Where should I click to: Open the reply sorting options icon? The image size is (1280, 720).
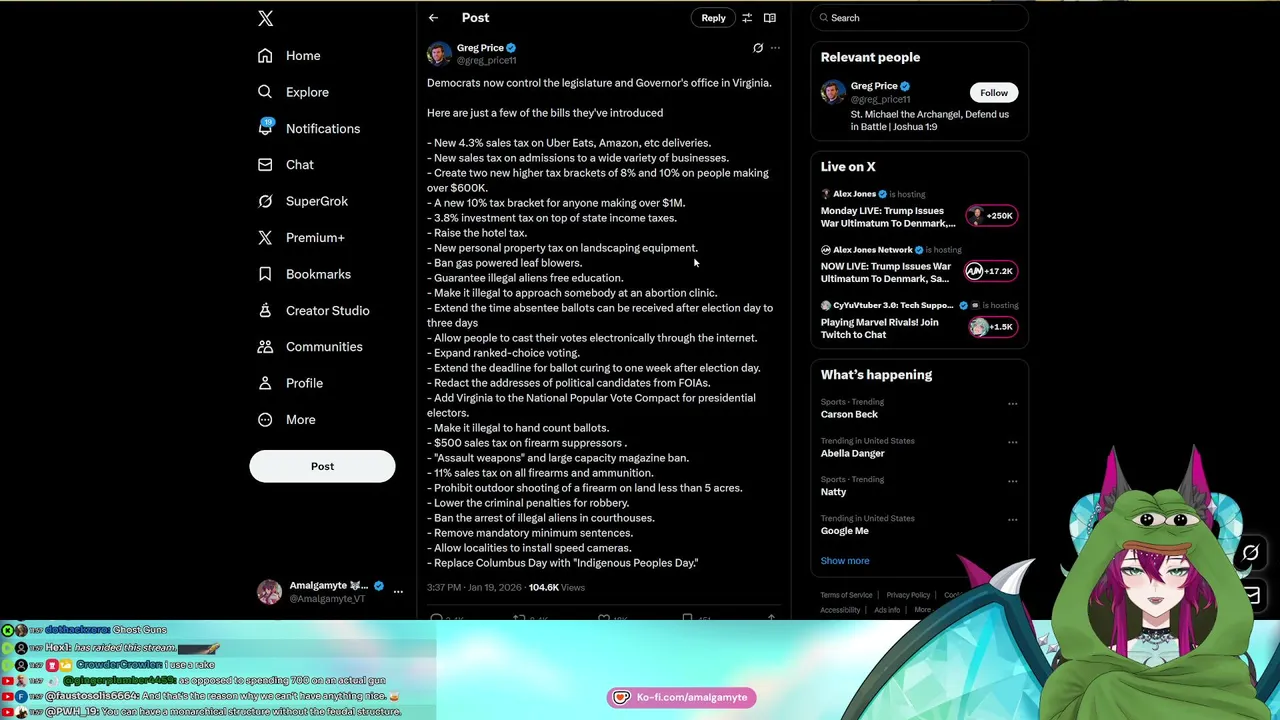coord(747,18)
